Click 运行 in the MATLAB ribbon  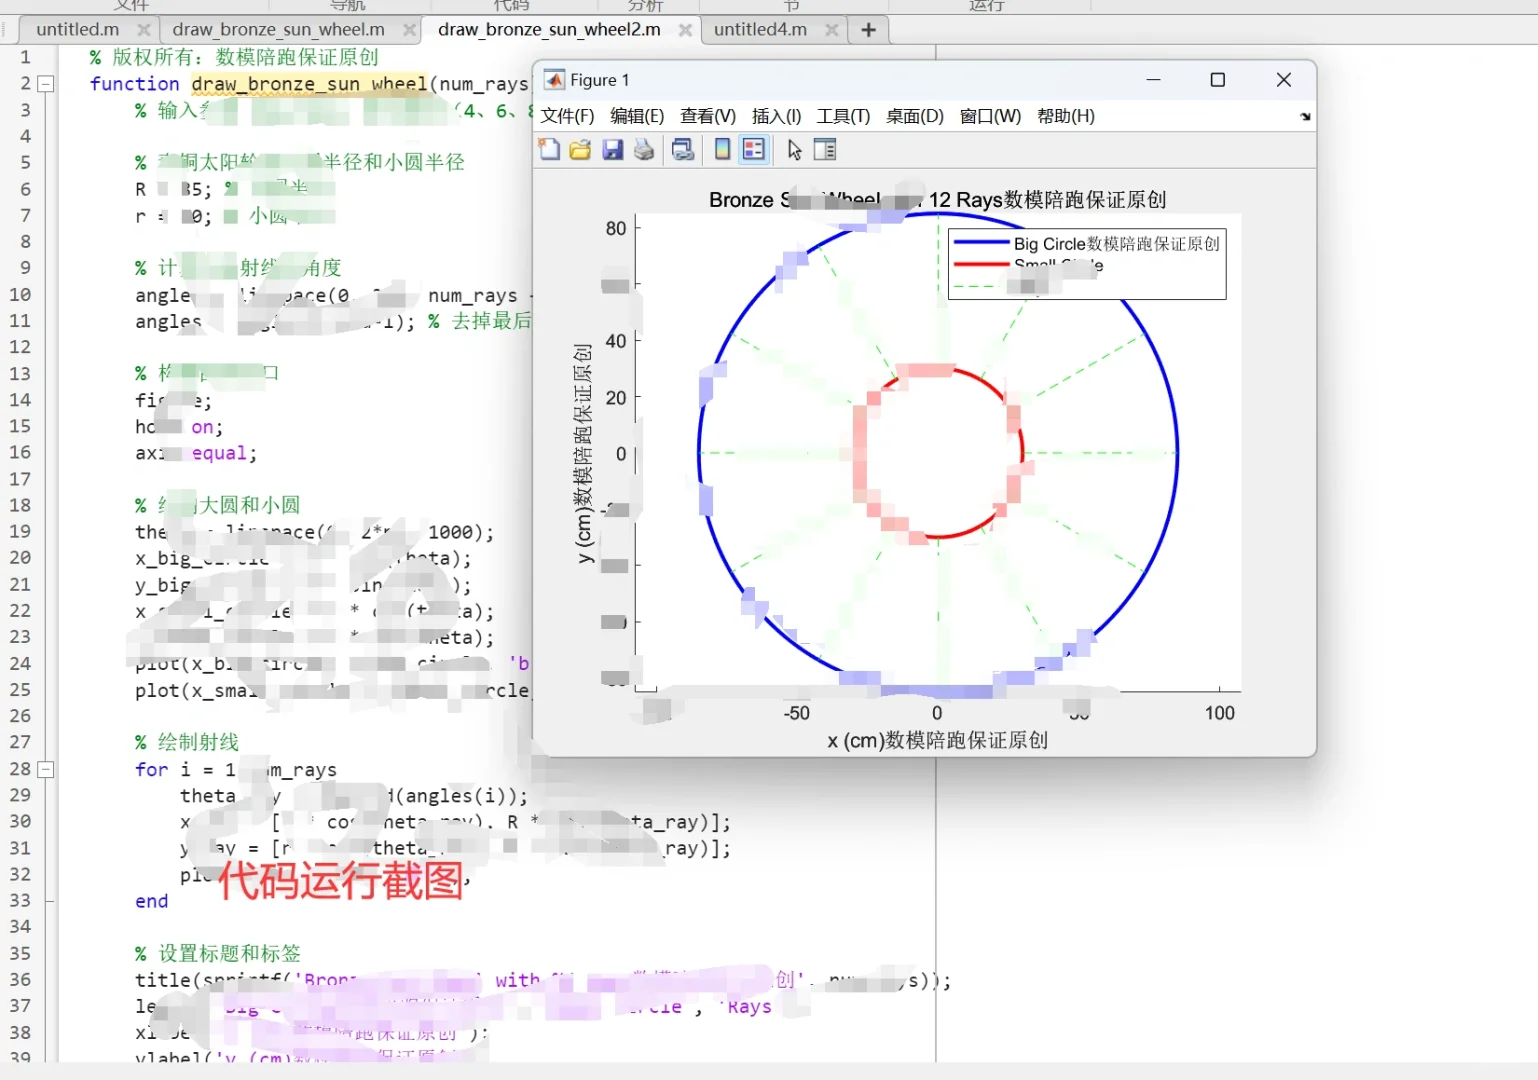(985, 6)
